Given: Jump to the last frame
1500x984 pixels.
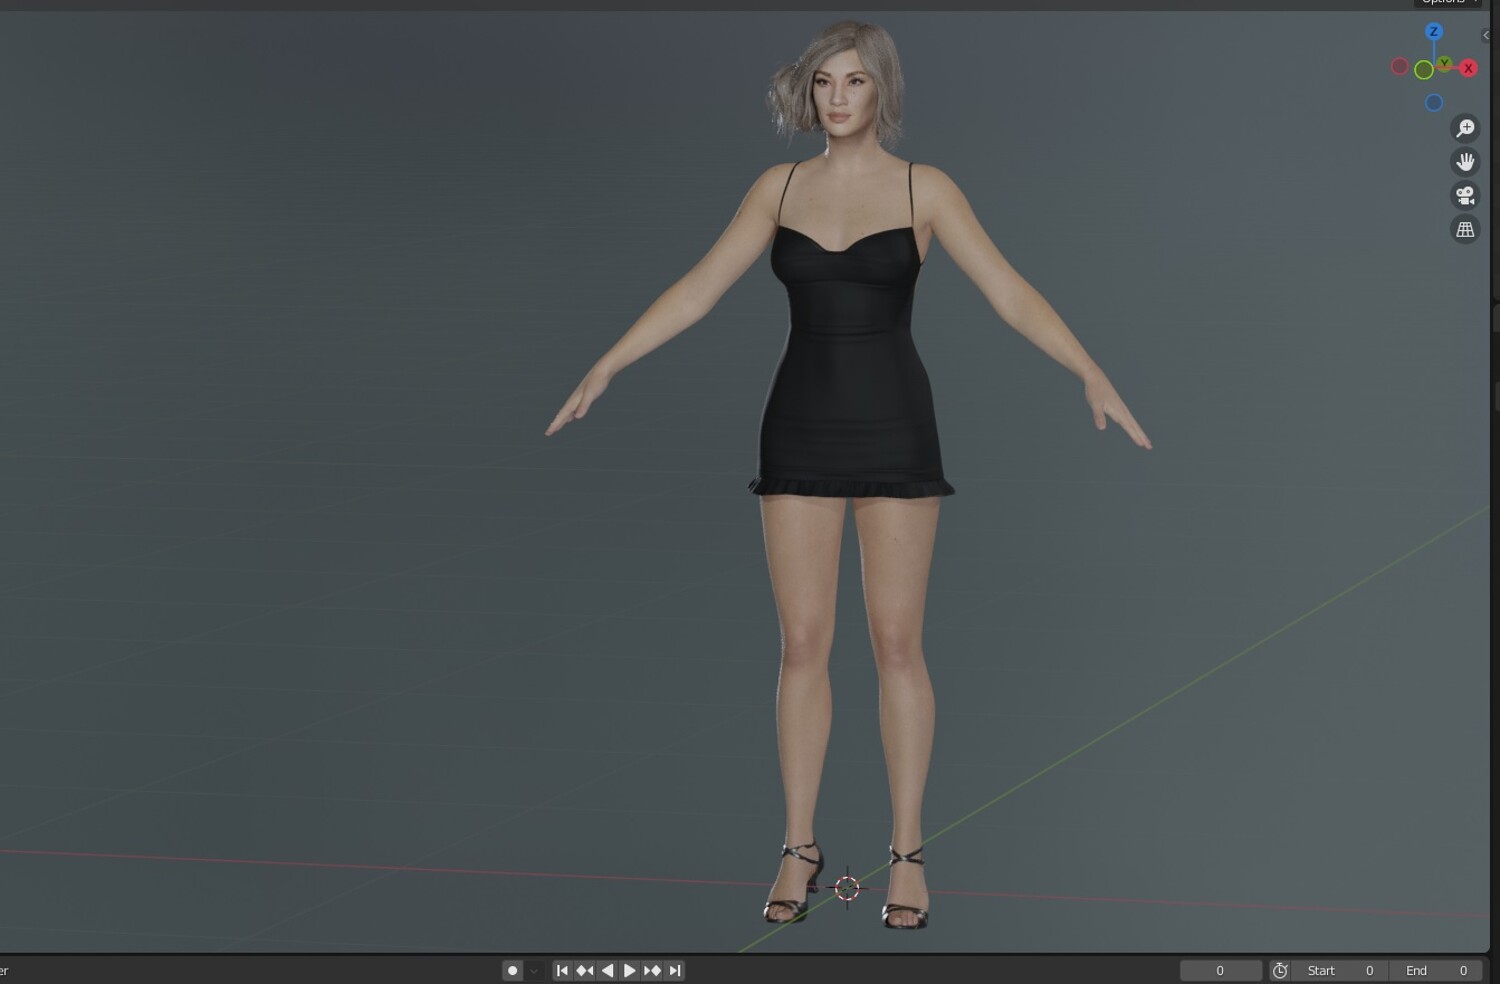Looking at the screenshot, I should pyautogui.click(x=675, y=970).
